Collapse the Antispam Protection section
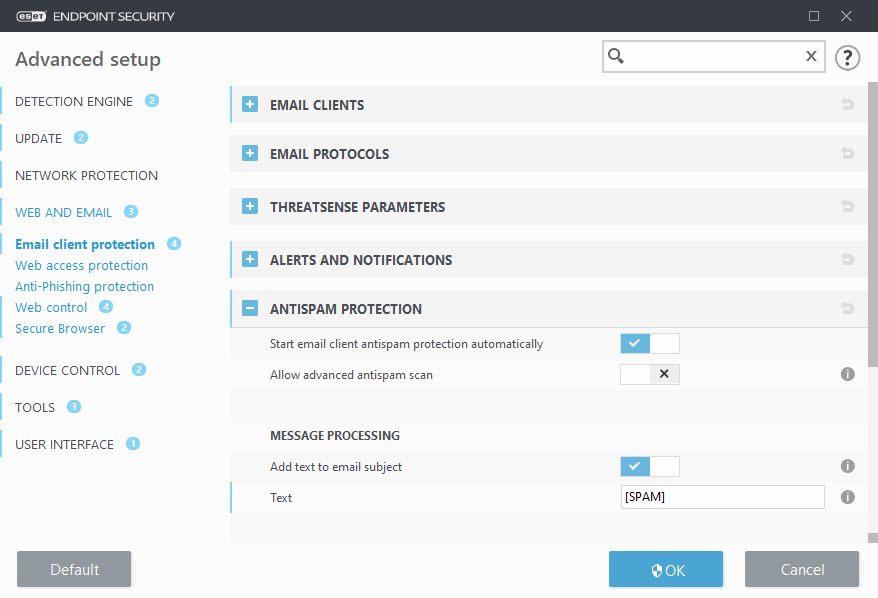Image resolution: width=878 pixels, height=598 pixels. point(250,308)
